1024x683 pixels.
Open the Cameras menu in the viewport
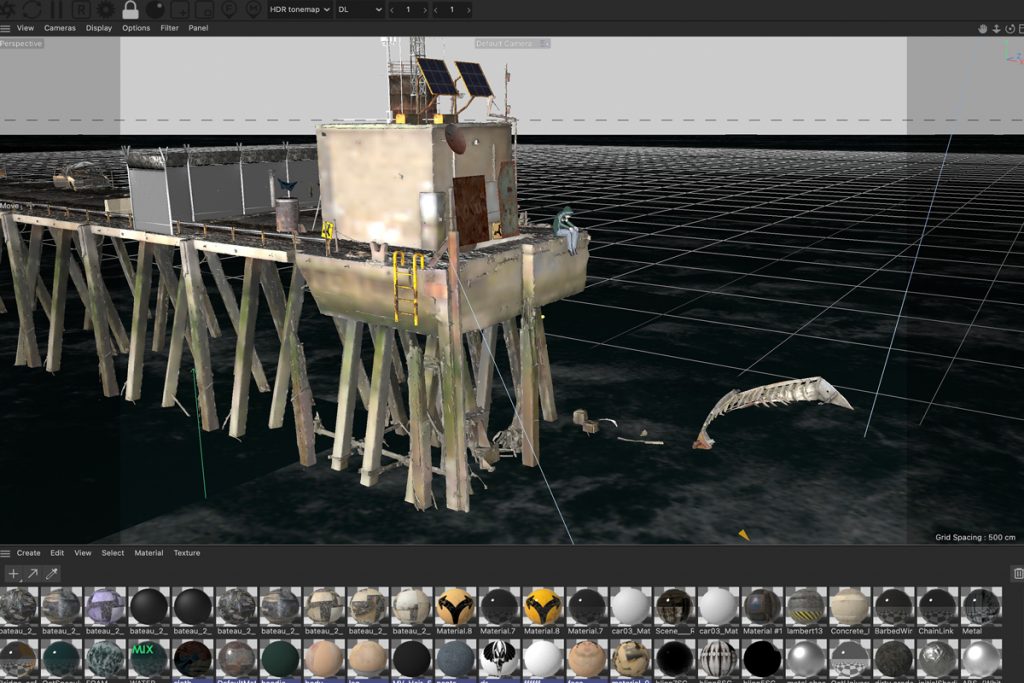(x=59, y=28)
